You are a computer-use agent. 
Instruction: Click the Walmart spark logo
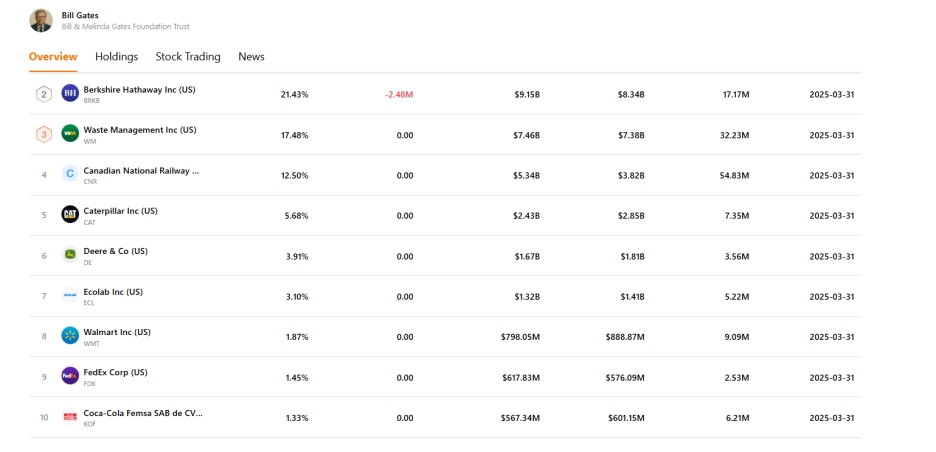[x=70, y=336]
